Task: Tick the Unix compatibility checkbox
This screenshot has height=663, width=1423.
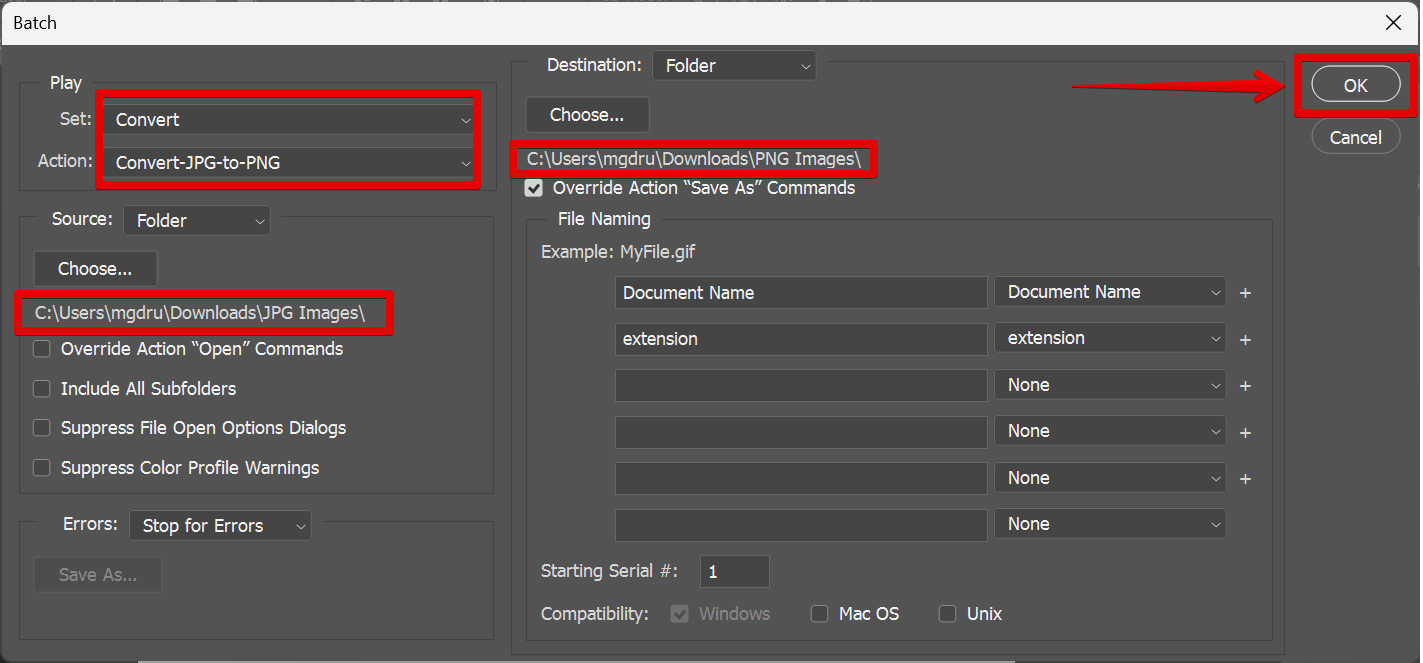Action: click(x=947, y=614)
